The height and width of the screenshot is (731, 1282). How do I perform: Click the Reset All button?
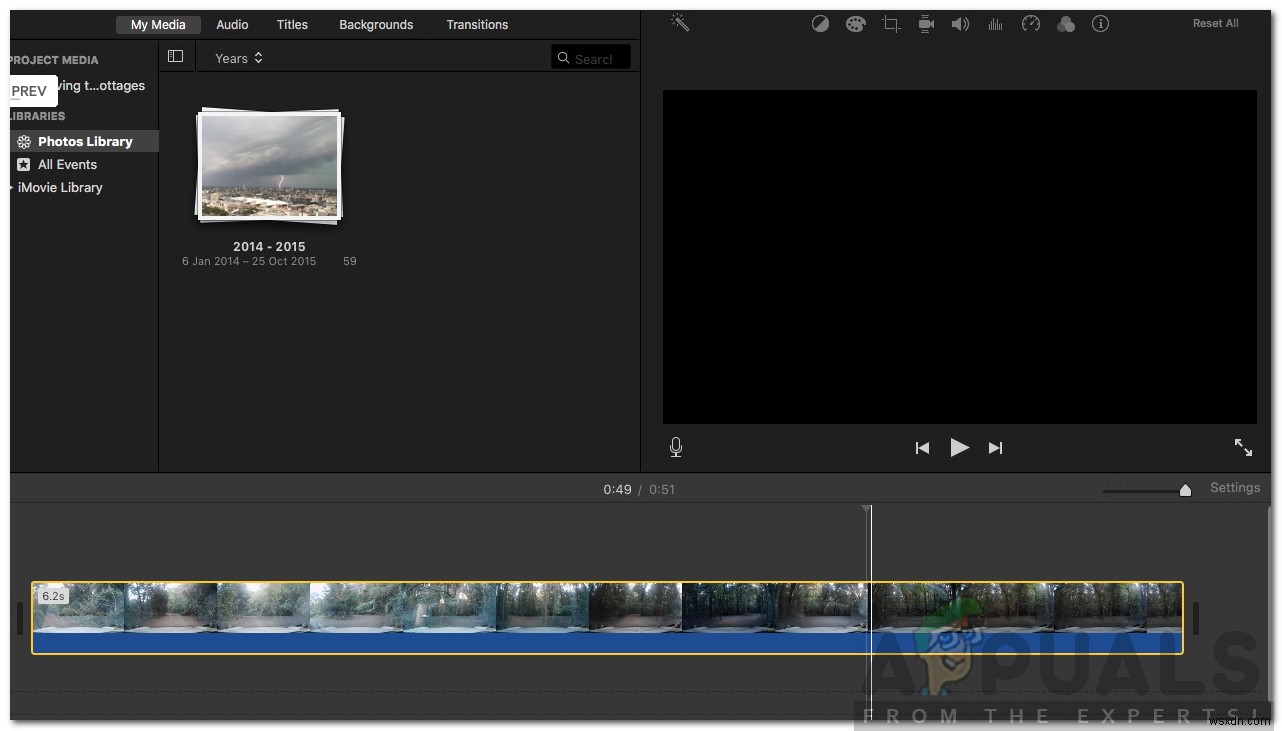click(x=1215, y=23)
